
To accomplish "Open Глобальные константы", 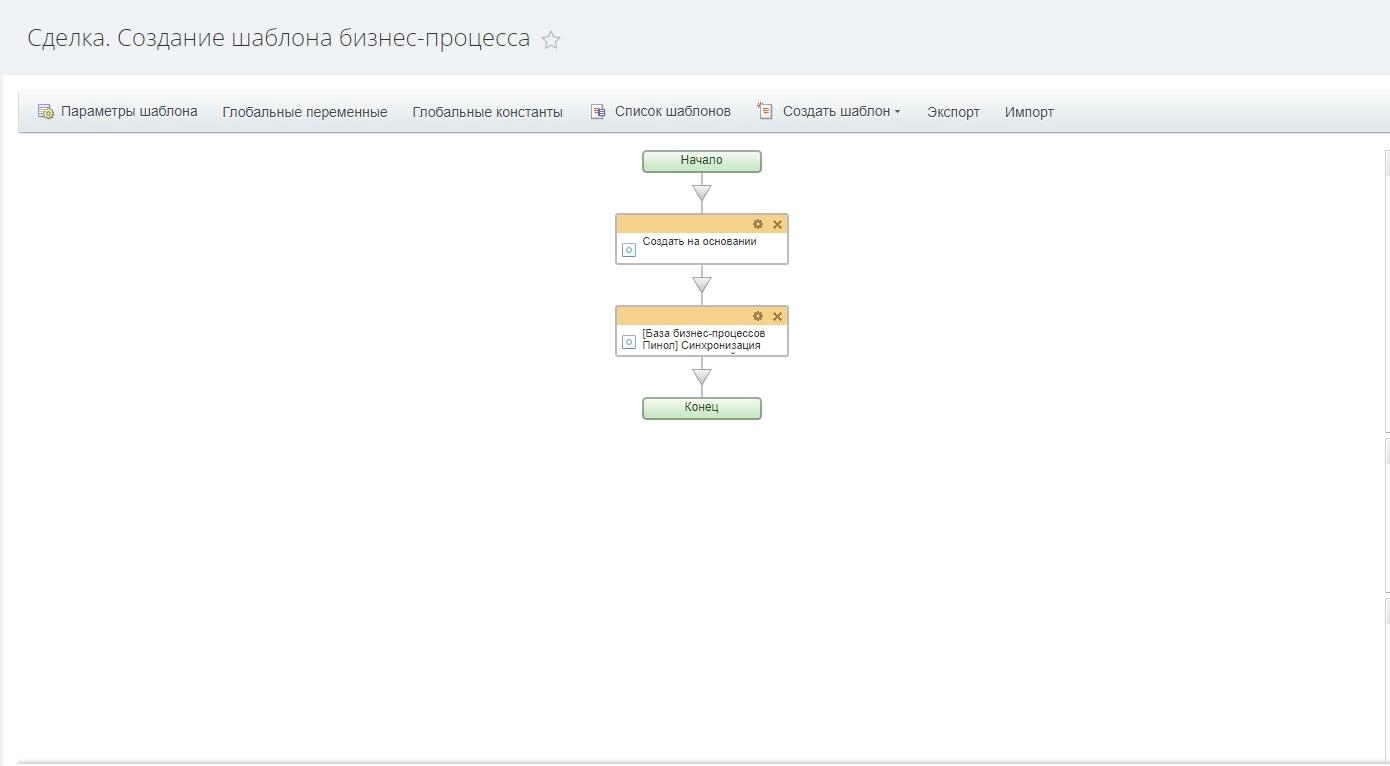I will point(487,112).
